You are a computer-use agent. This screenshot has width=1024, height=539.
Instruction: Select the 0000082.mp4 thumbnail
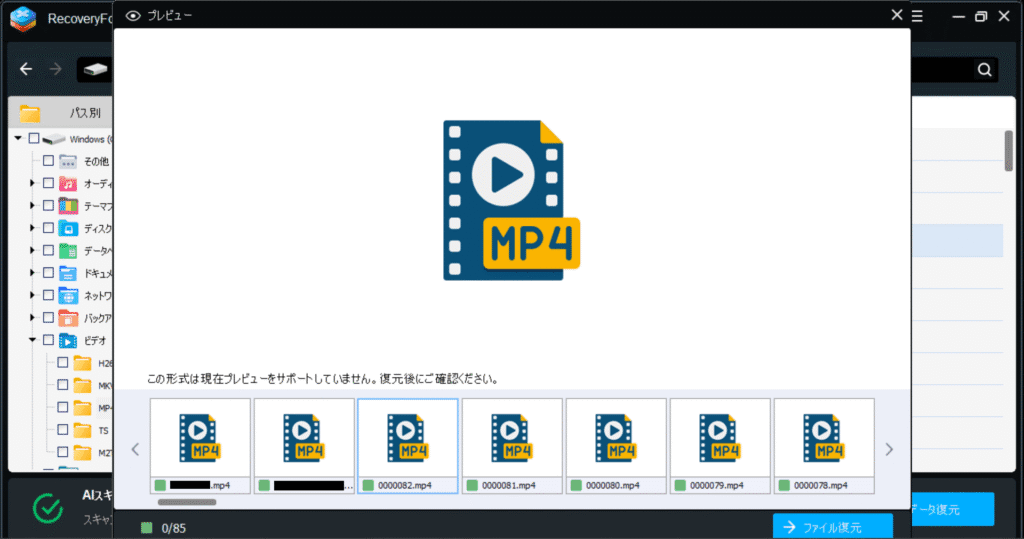click(408, 446)
